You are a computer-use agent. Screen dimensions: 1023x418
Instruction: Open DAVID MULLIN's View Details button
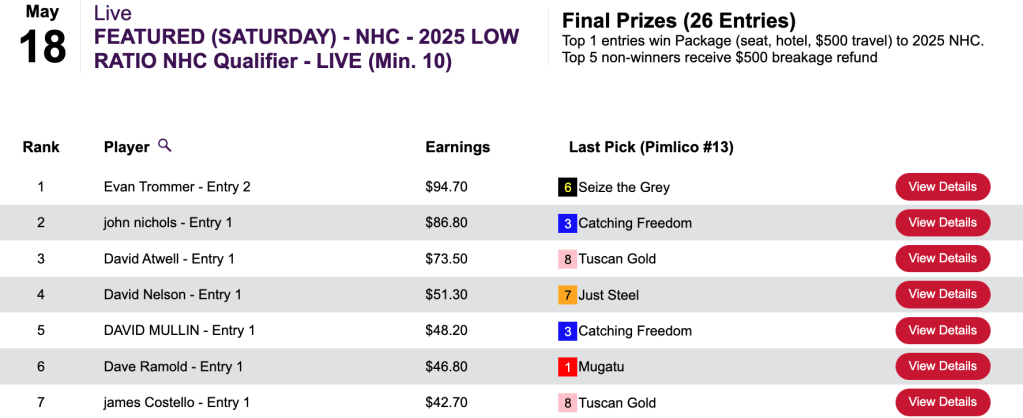coord(942,331)
